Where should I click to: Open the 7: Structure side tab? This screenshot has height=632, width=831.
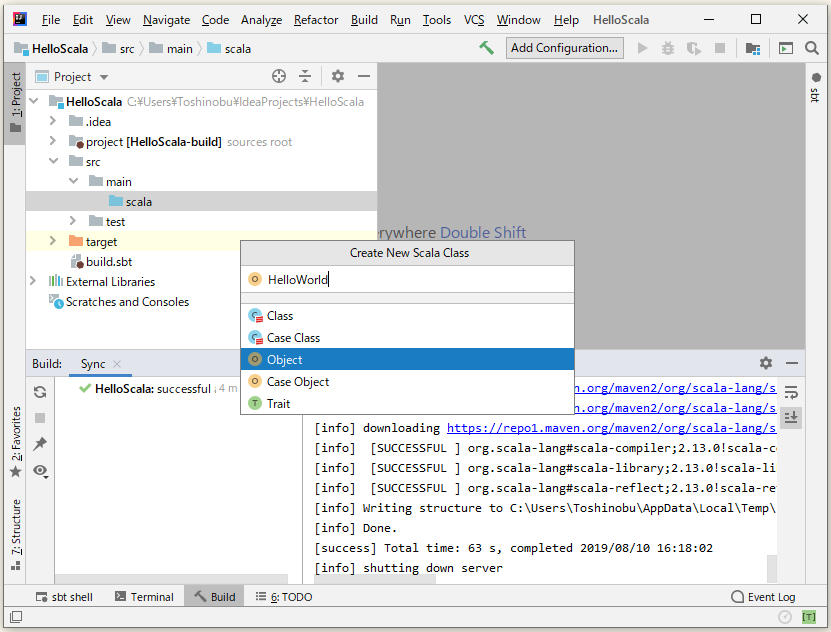click(16, 534)
